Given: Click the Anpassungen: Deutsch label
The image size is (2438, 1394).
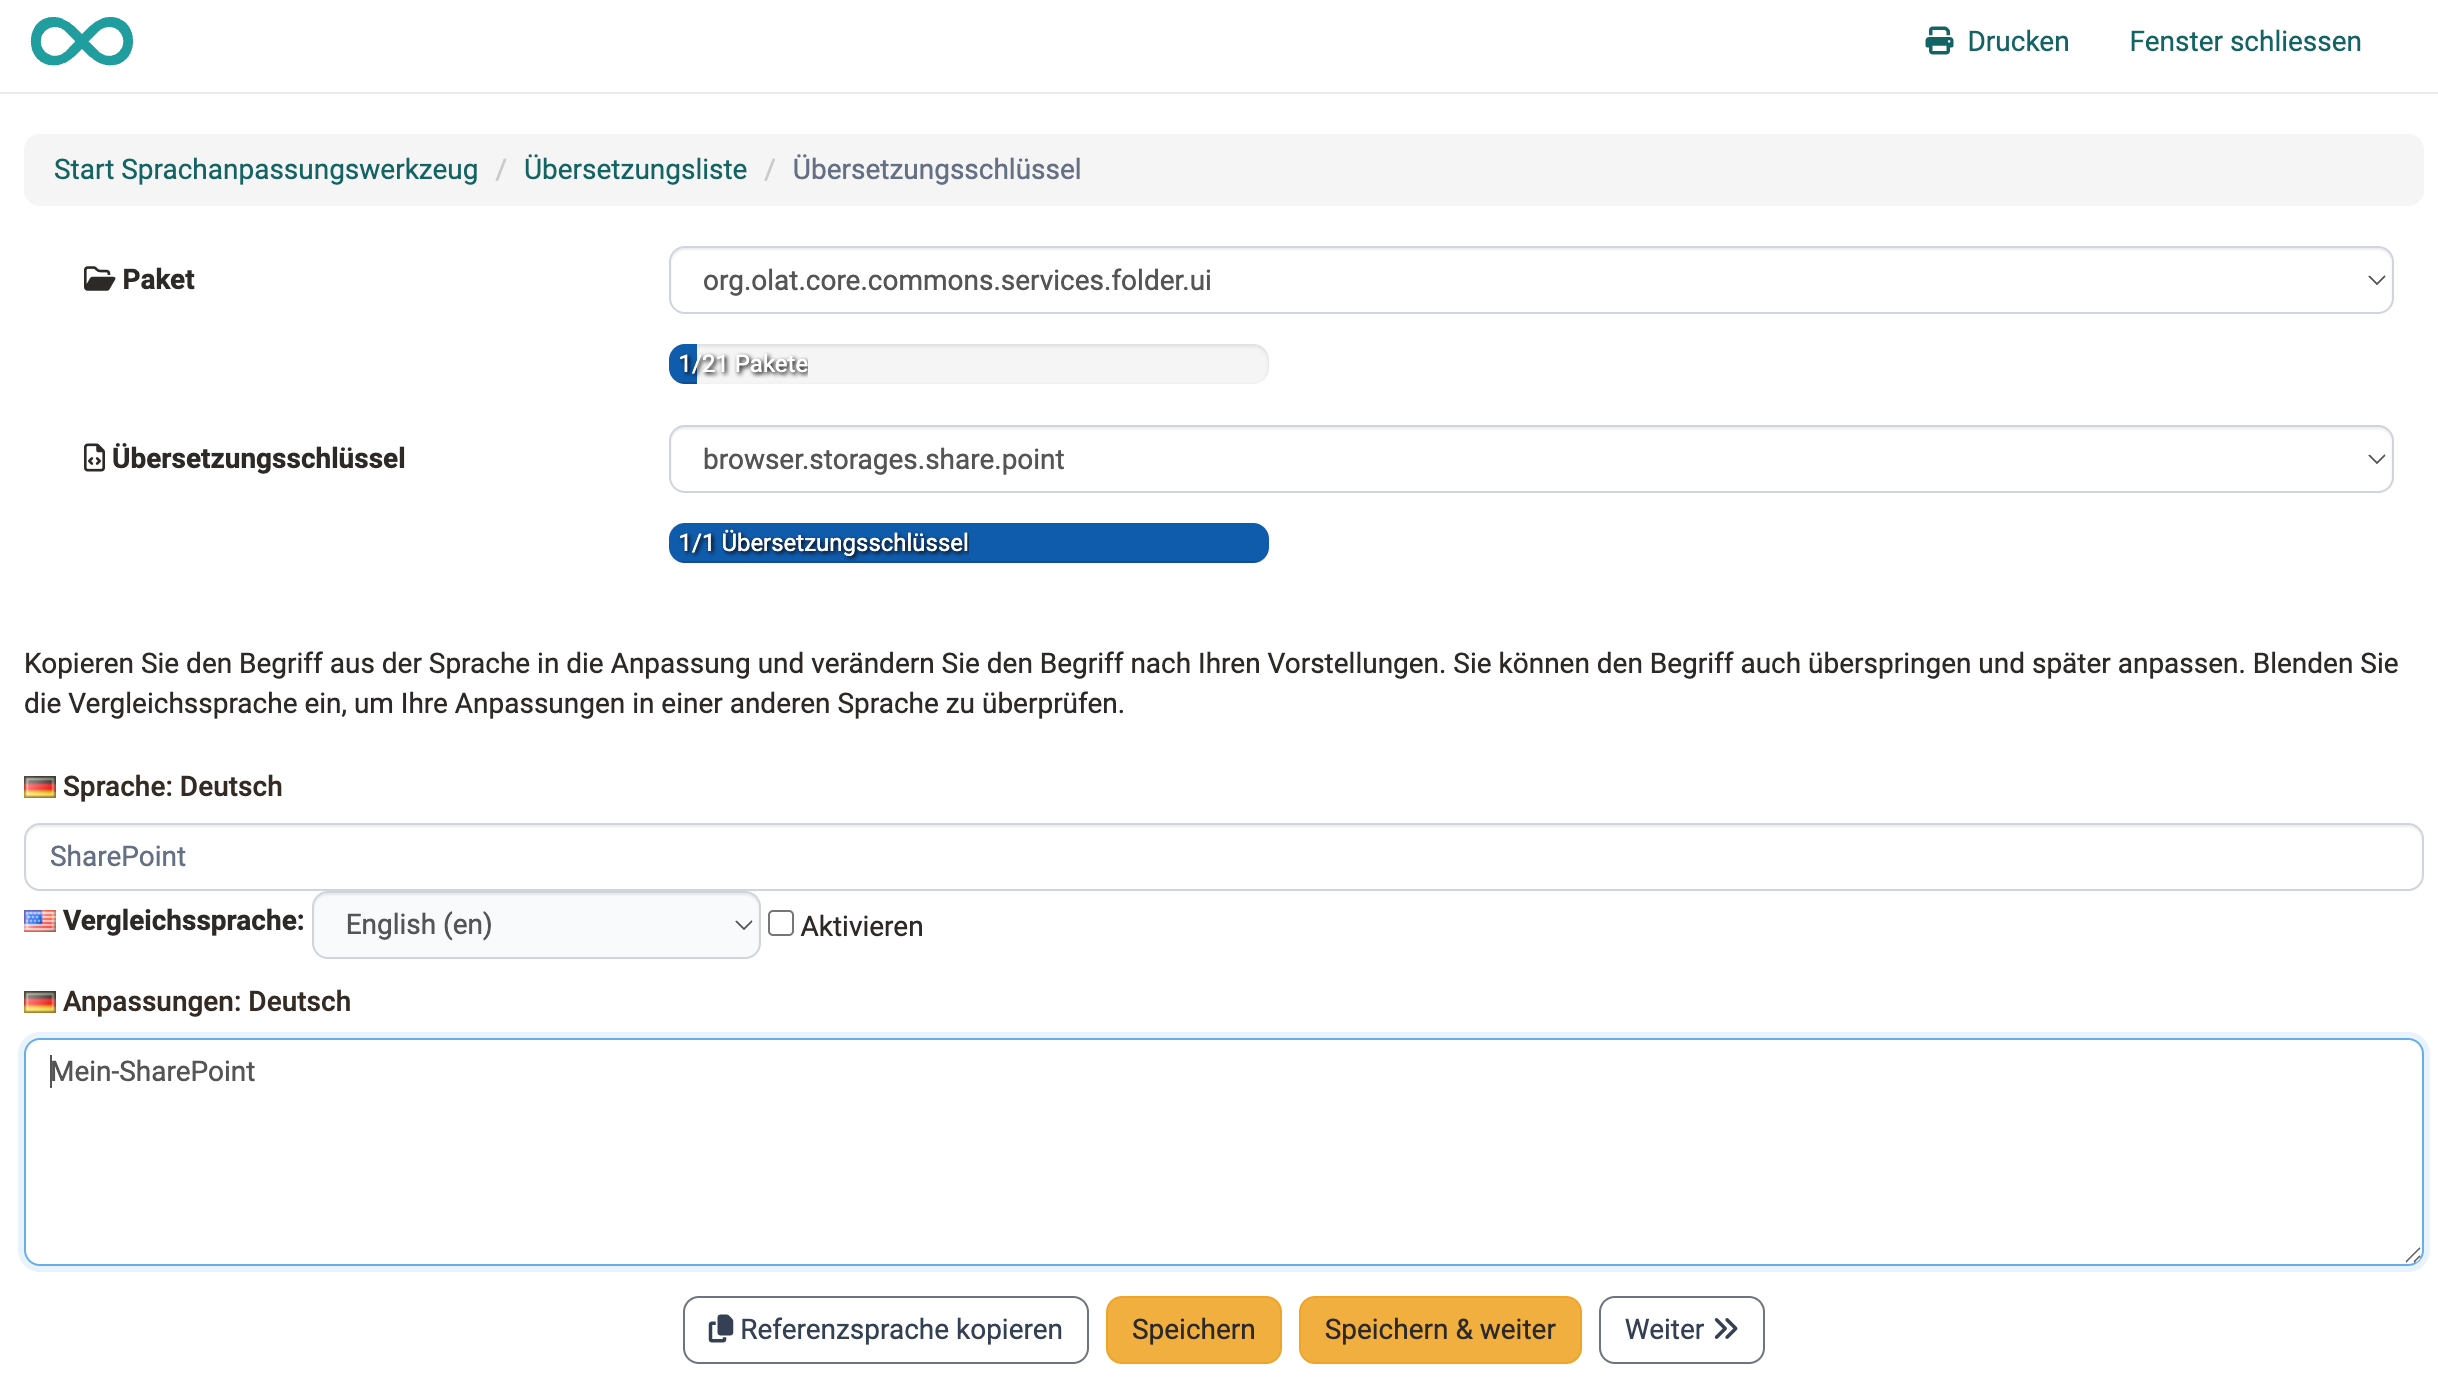Looking at the screenshot, I should [x=207, y=1002].
